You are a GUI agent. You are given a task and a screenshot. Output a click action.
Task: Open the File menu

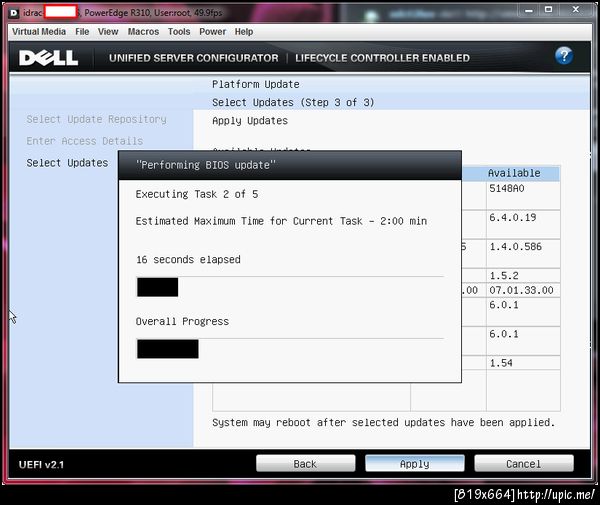[82, 32]
